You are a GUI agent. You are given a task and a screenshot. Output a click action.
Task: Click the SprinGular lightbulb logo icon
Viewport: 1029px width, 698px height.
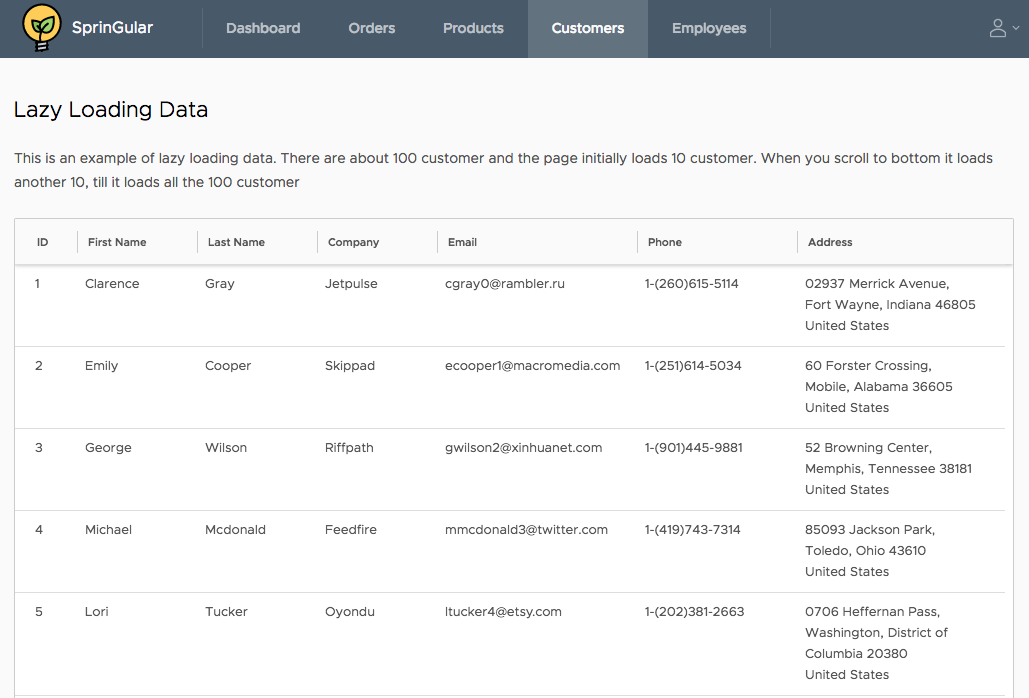pos(40,29)
